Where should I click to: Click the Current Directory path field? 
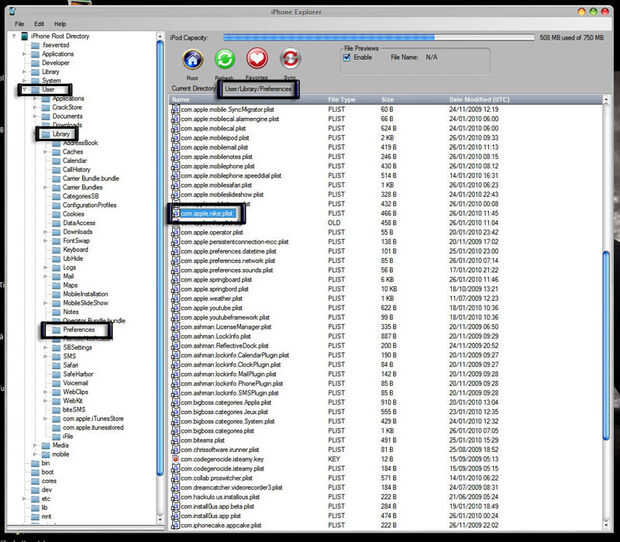point(259,89)
